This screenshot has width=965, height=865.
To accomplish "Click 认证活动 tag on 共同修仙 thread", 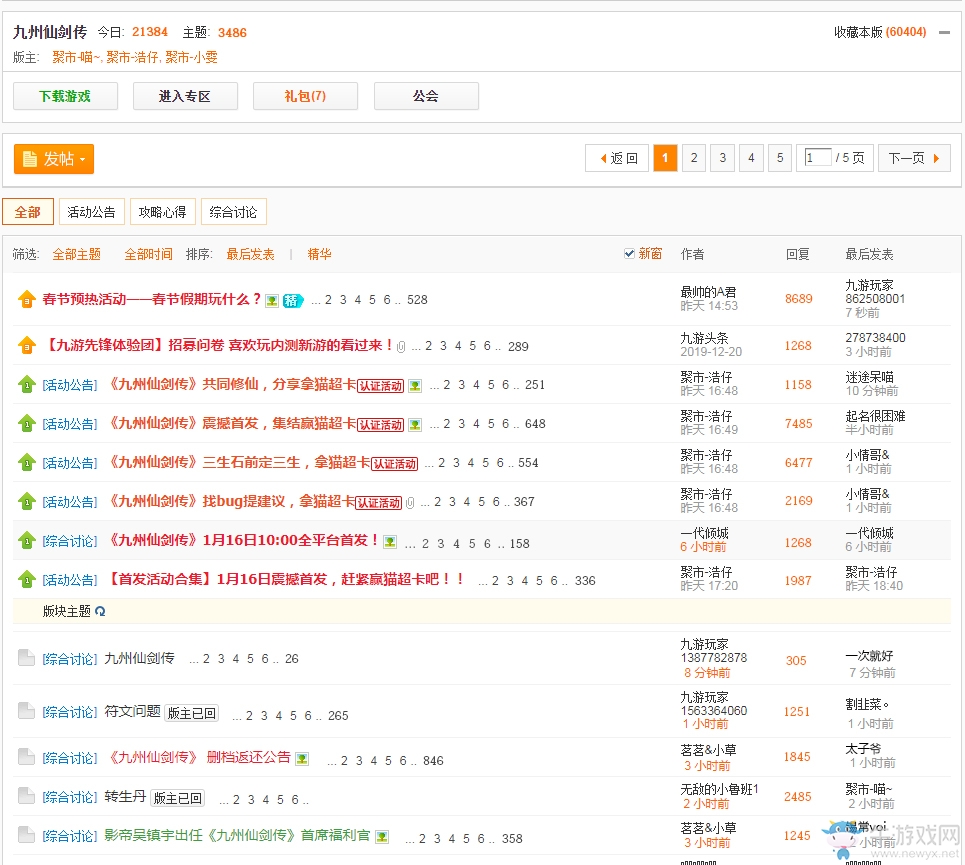I will tap(381, 386).
